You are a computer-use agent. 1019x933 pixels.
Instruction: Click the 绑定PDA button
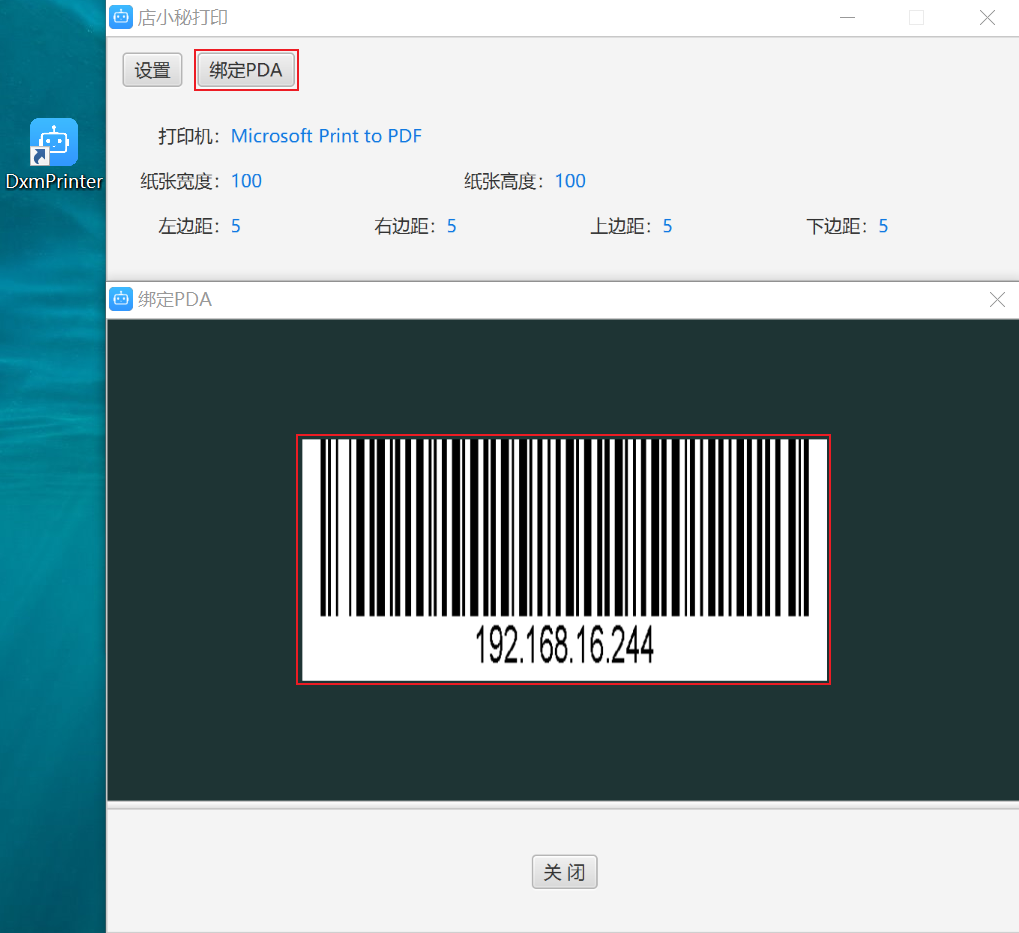(246, 70)
